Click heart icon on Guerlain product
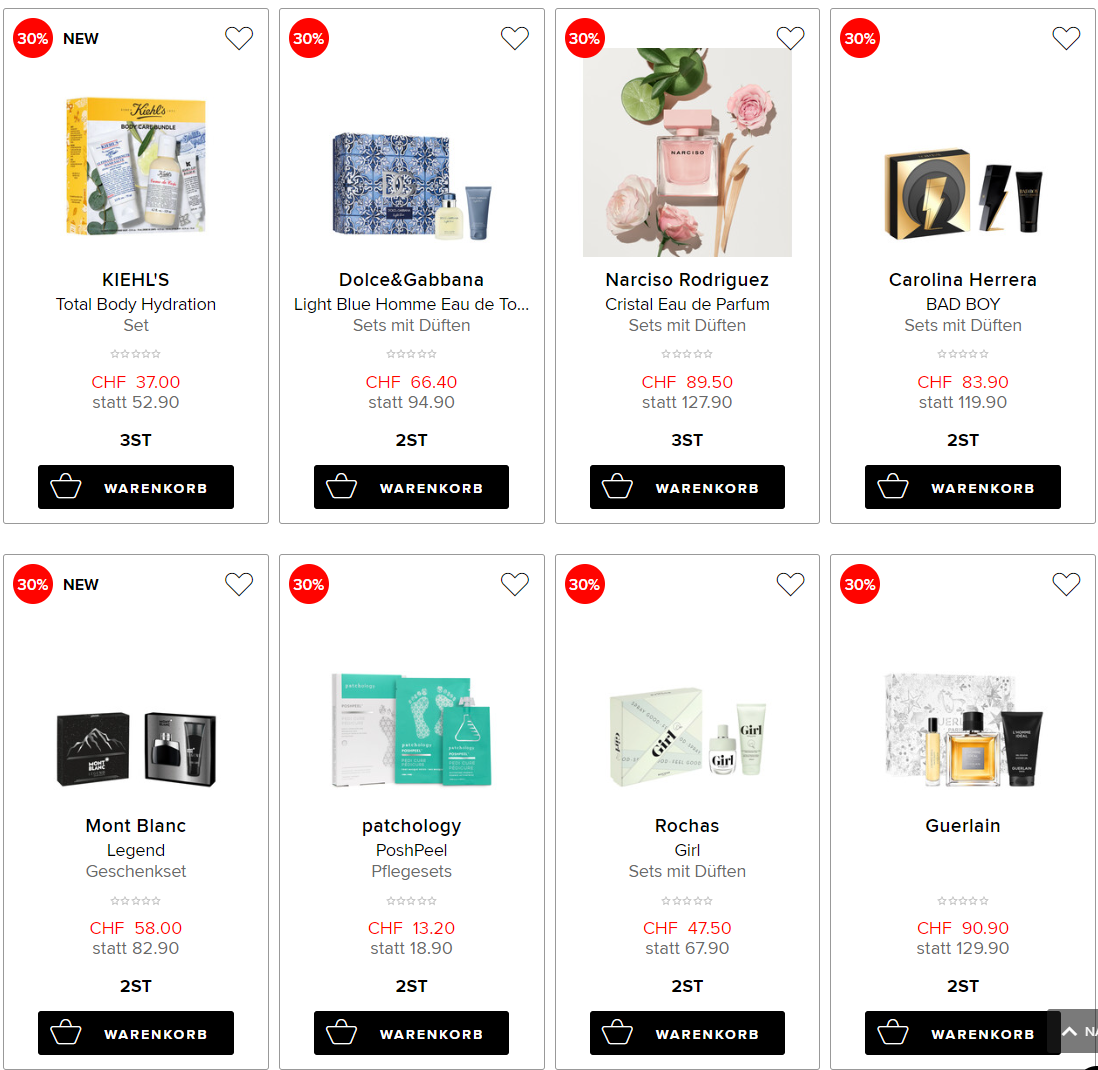 (x=1066, y=584)
